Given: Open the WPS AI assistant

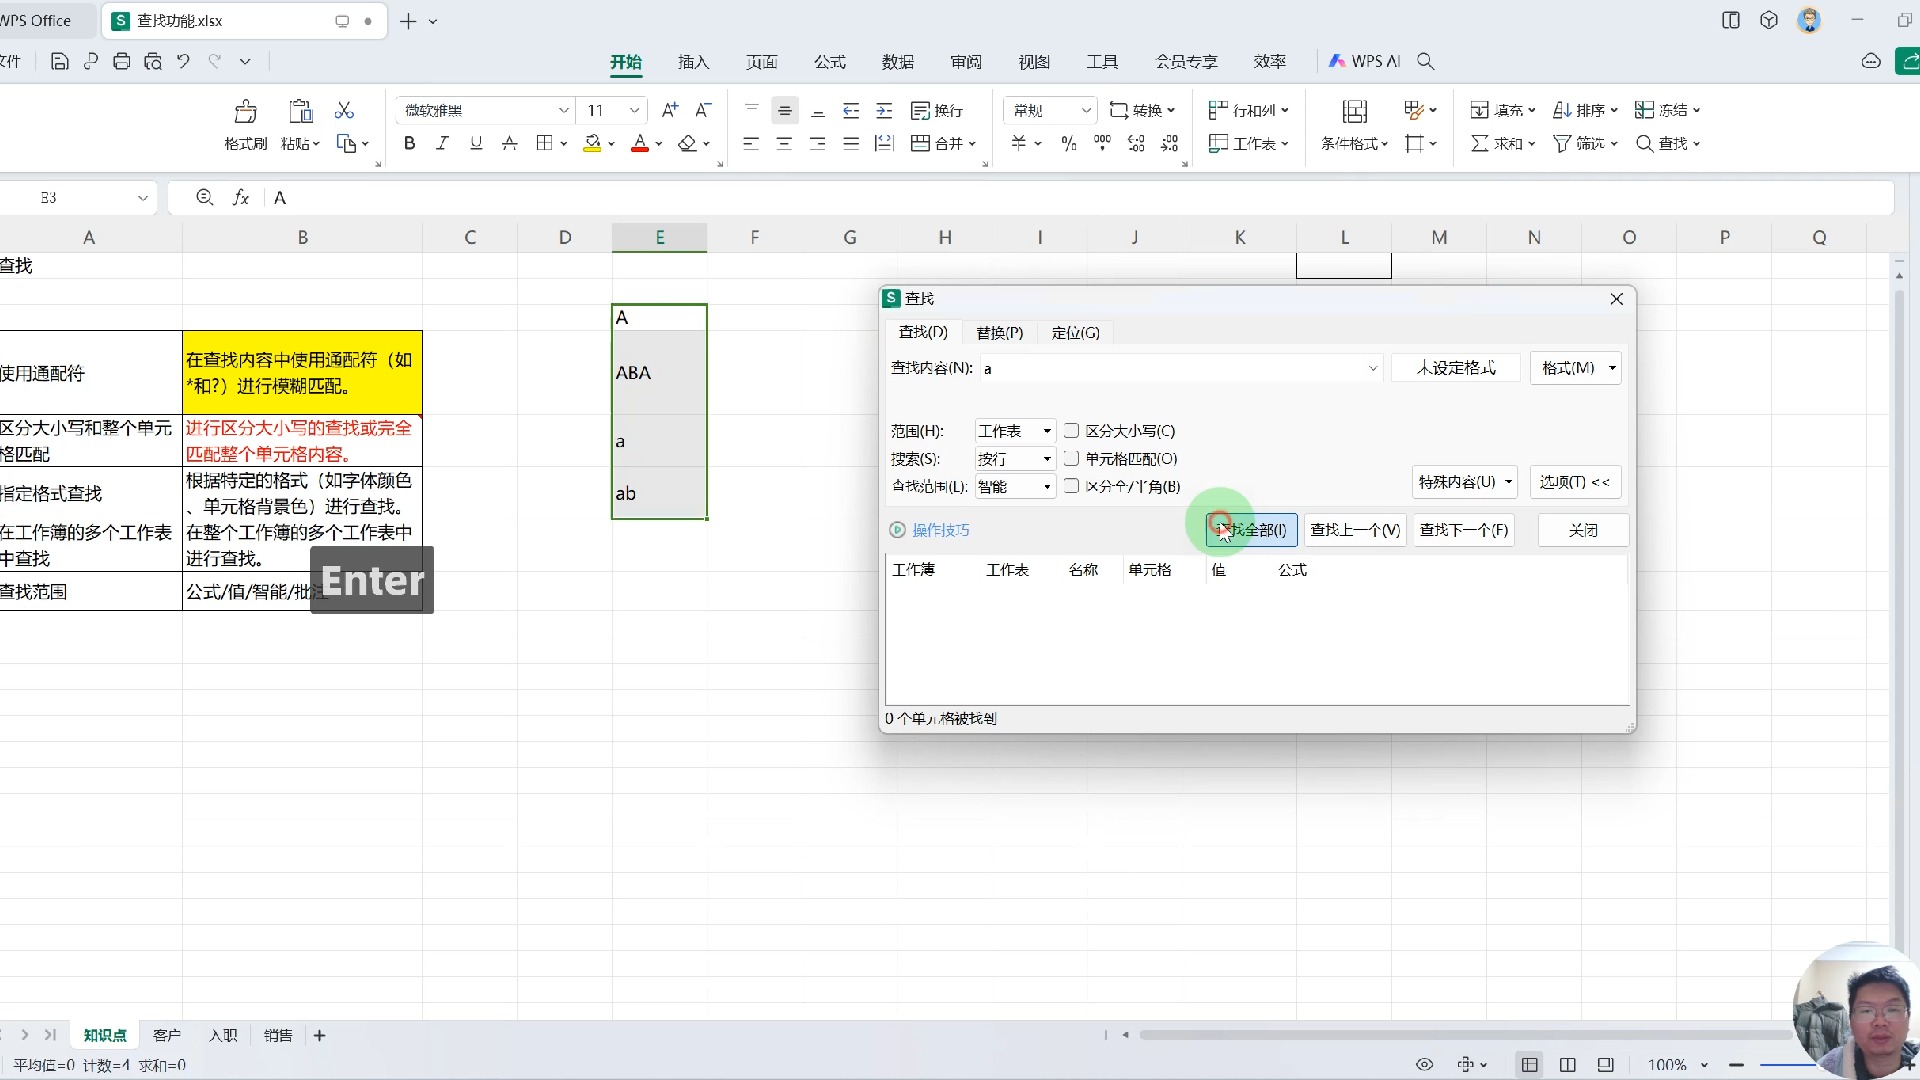Looking at the screenshot, I should (x=1362, y=61).
